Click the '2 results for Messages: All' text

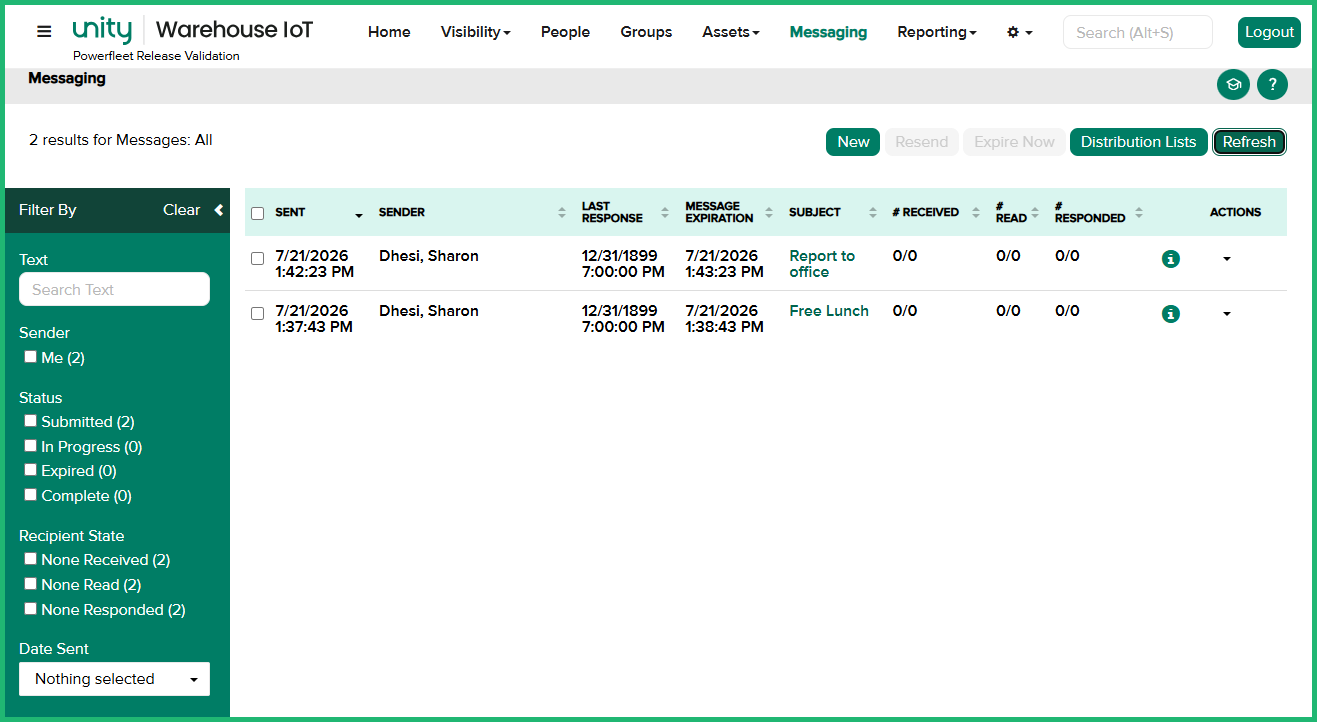coord(121,140)
